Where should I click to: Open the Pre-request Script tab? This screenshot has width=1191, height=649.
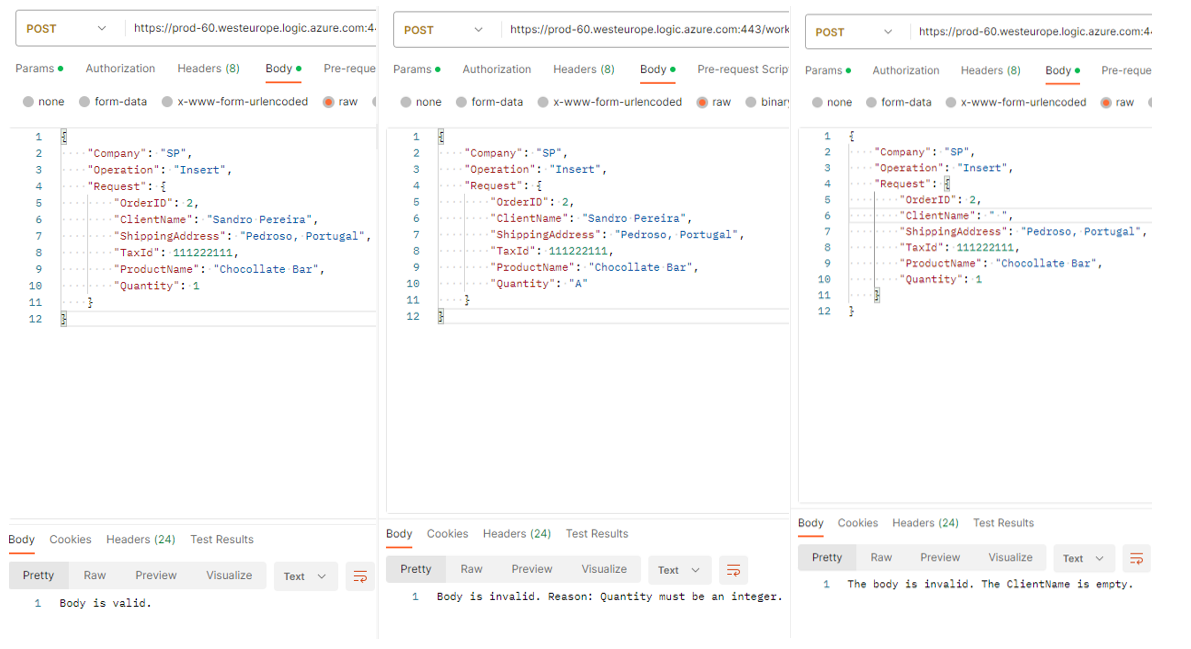[742, 69]
